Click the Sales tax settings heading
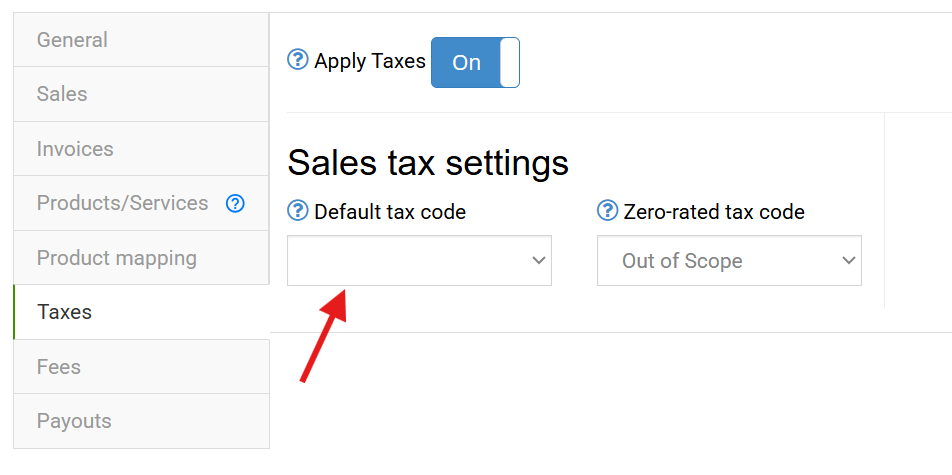Screen dimensions: 952x475 click(x=428, y=162)
